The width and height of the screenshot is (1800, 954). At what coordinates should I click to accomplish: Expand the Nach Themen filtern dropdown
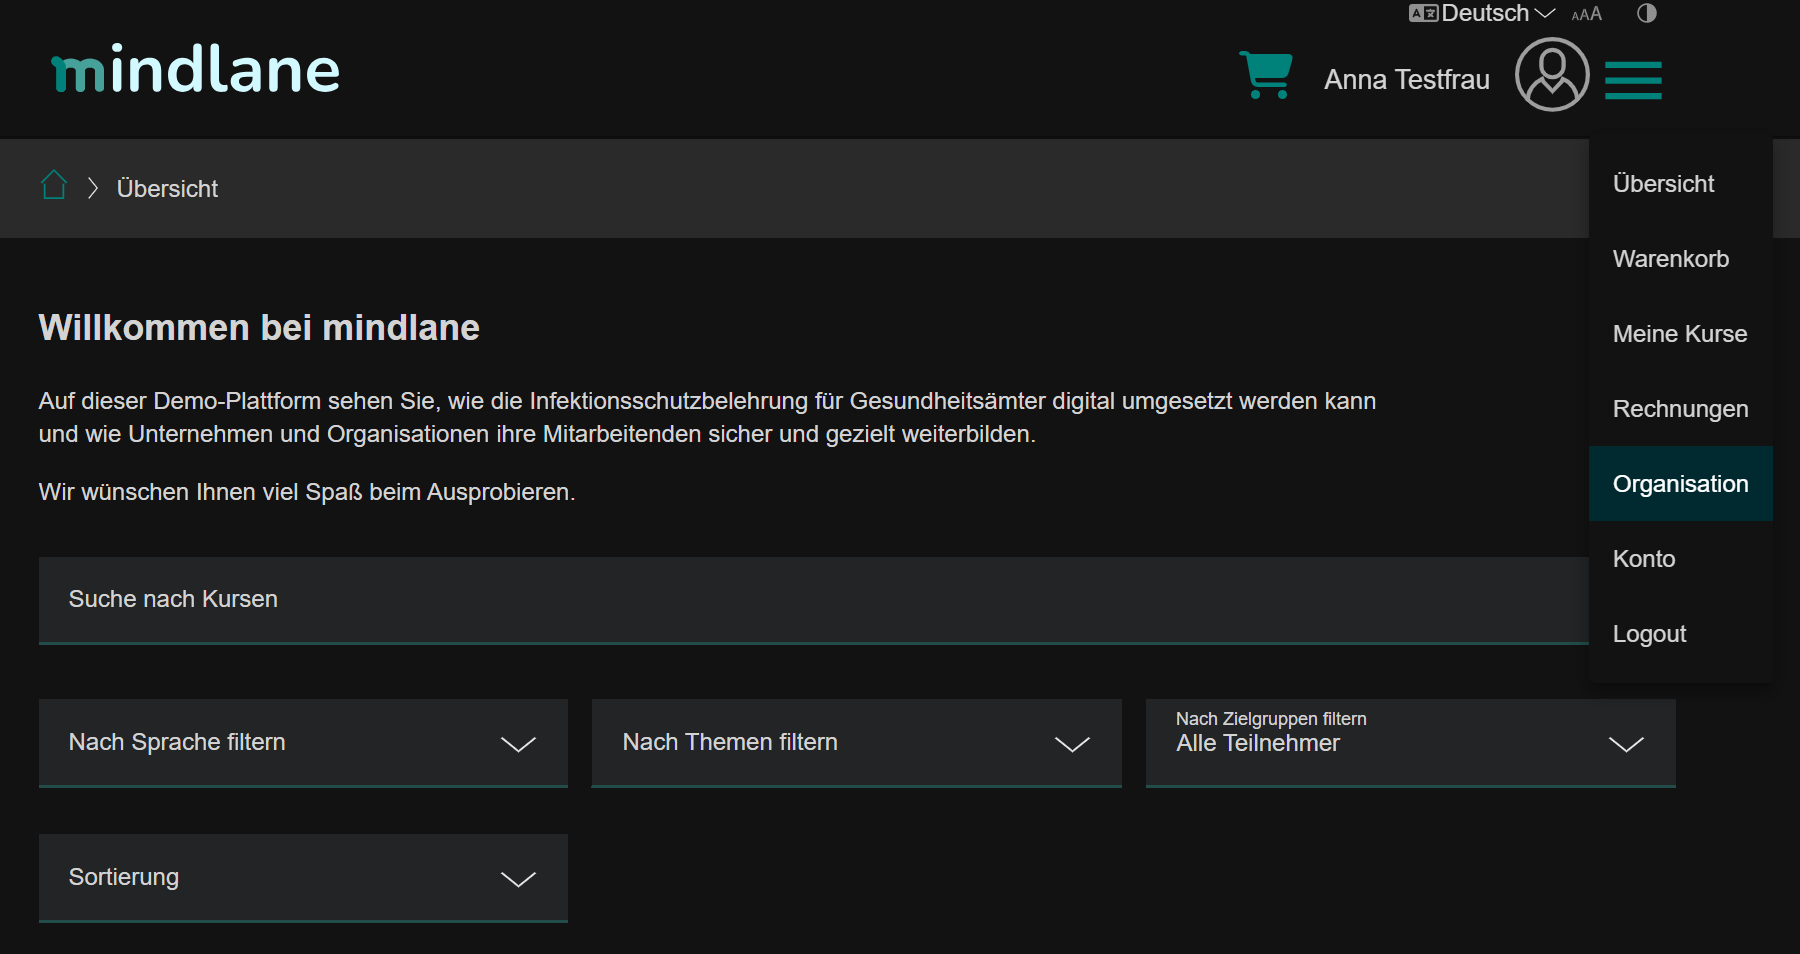[x=856, y=743]
